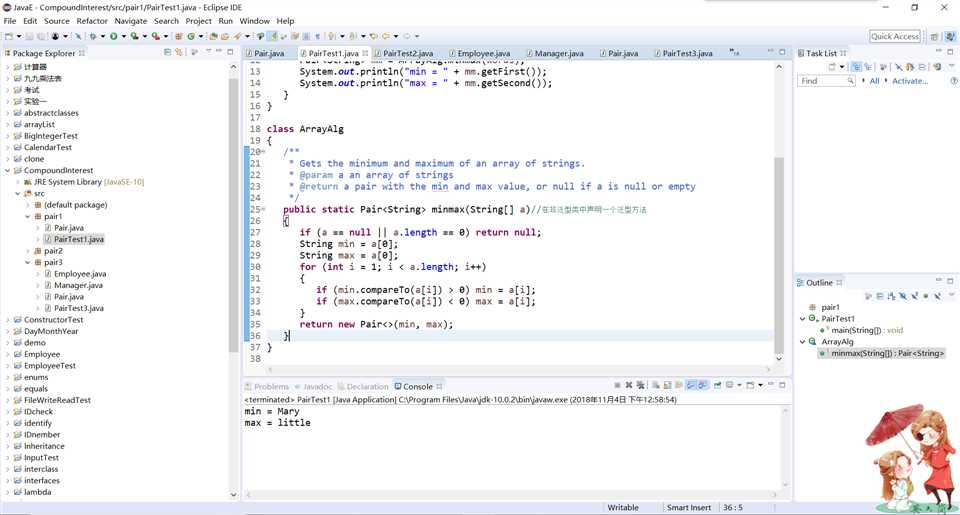Click the green Run button in toolbar

point(113,37)
